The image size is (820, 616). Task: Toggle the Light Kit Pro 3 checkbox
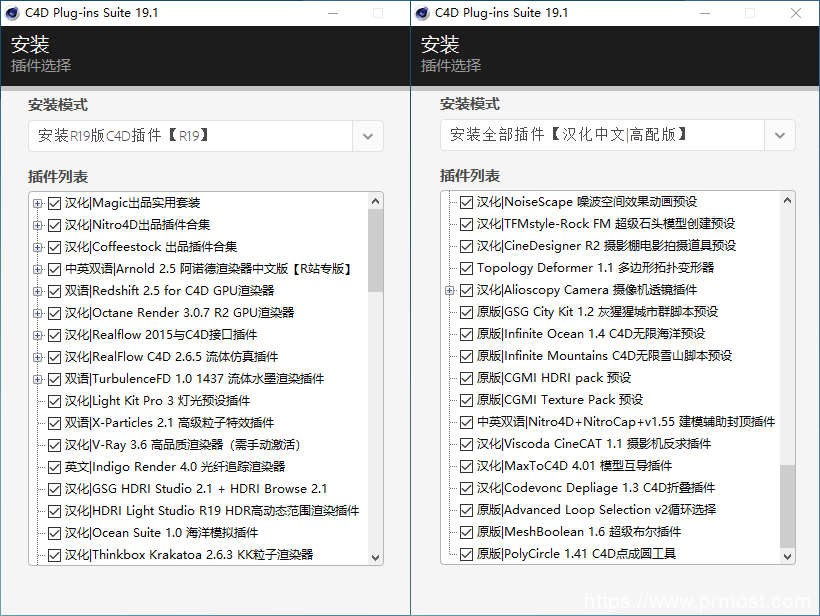pos(54,401)
